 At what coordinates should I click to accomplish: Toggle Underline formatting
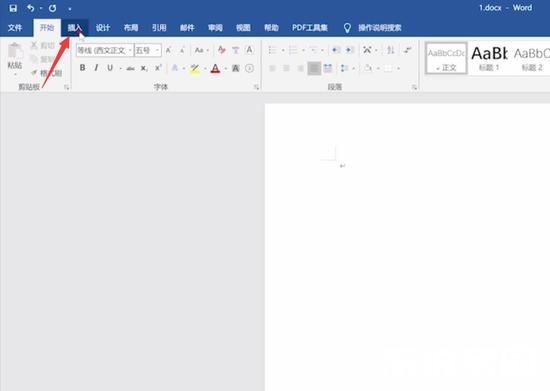pos(110,68)
